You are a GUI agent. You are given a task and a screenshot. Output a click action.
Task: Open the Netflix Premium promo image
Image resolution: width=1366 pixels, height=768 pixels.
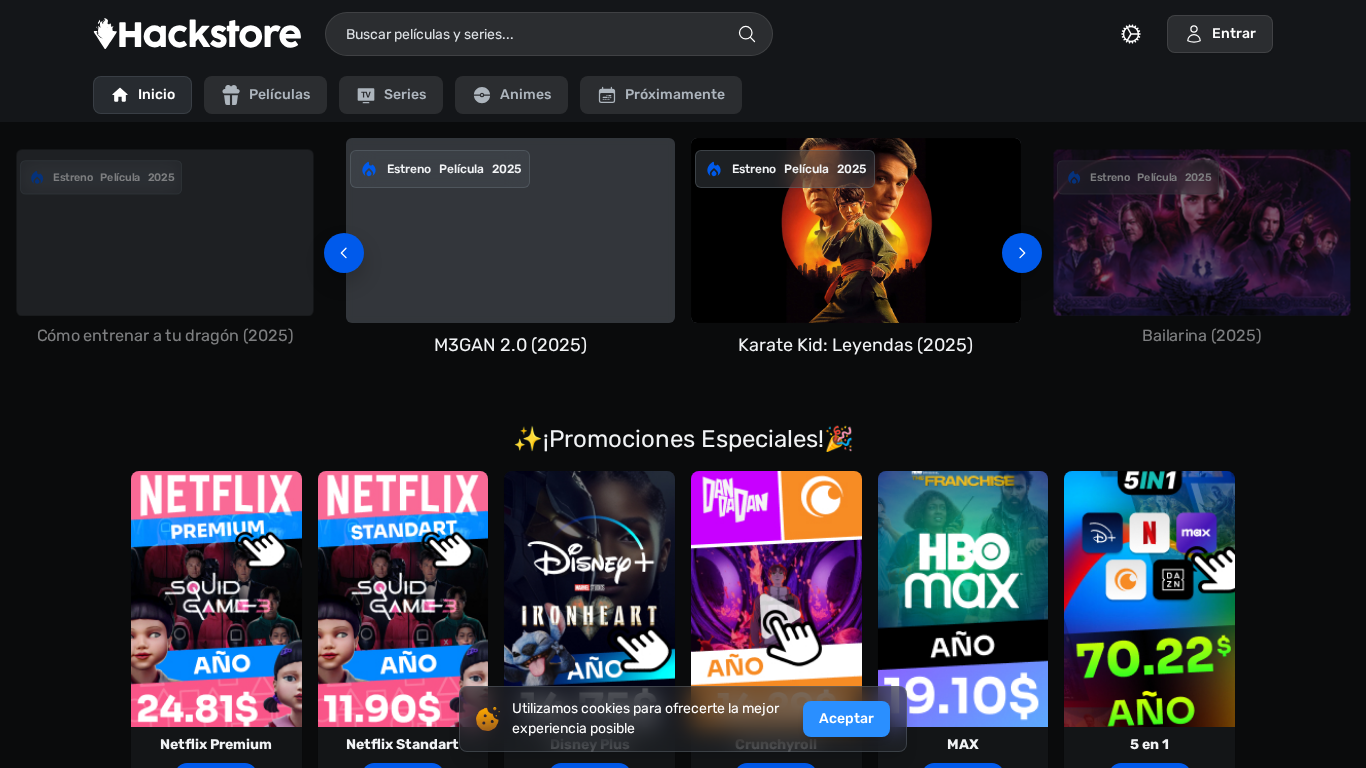click(x=216, y=599)
